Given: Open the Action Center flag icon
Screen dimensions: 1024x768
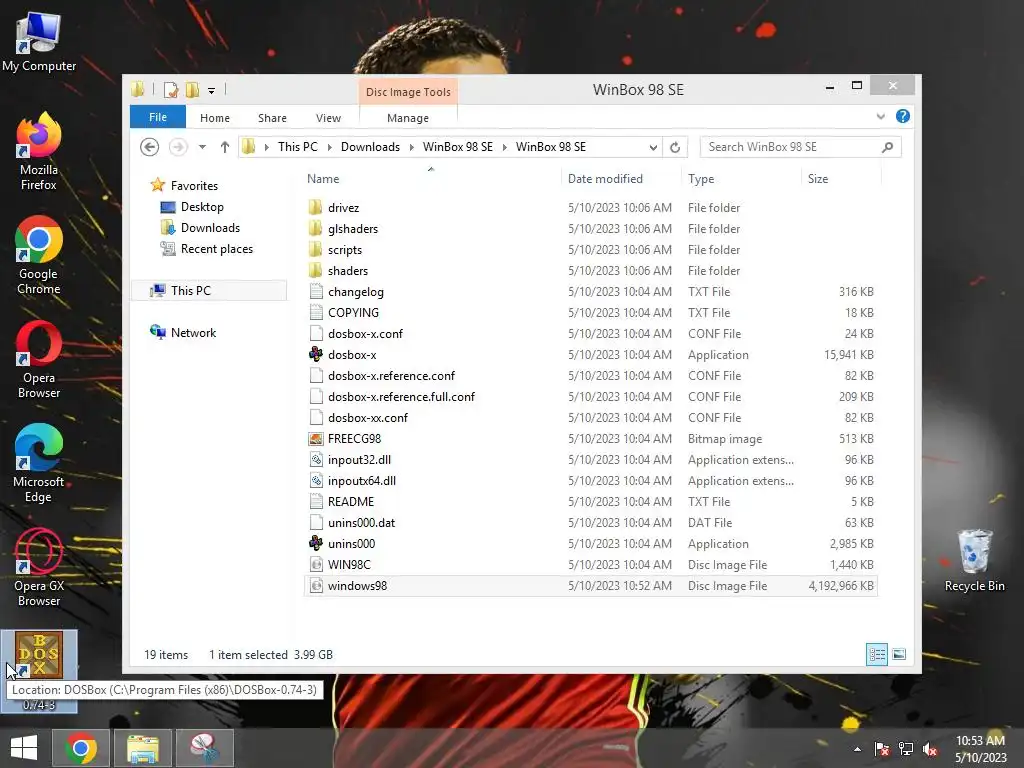Looking at the screenshot, I should pyautogui.click(x=882, y=749).
